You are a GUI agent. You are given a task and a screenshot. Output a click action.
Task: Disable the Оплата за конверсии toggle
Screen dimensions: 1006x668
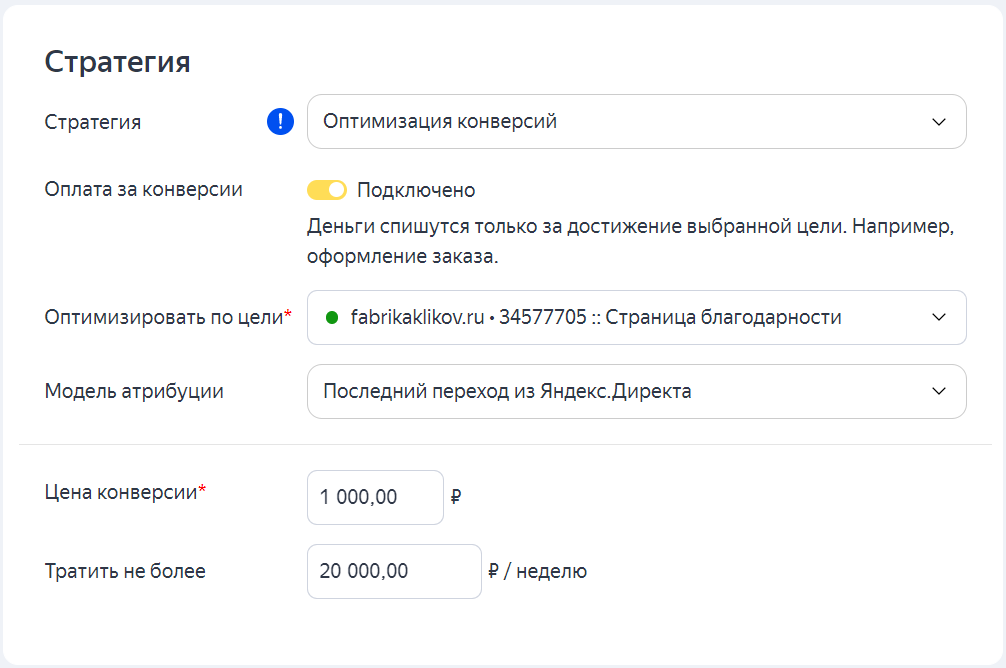click(x=327, y=190)
